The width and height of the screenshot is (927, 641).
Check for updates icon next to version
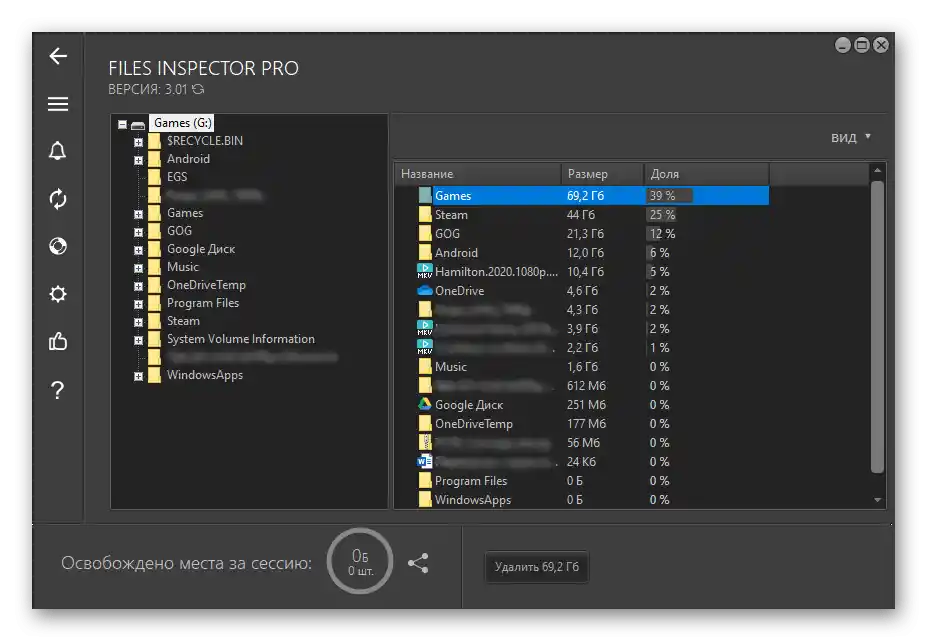click(x=198, y=89)
